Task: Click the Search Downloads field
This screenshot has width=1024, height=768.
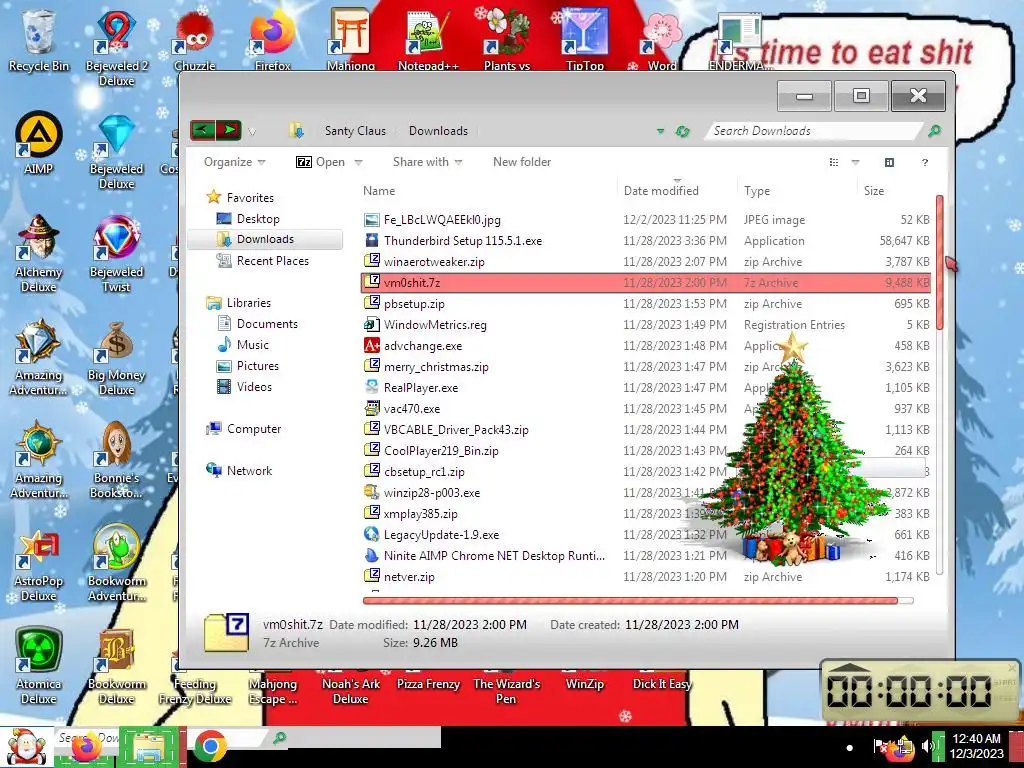Action: (814, 131)
